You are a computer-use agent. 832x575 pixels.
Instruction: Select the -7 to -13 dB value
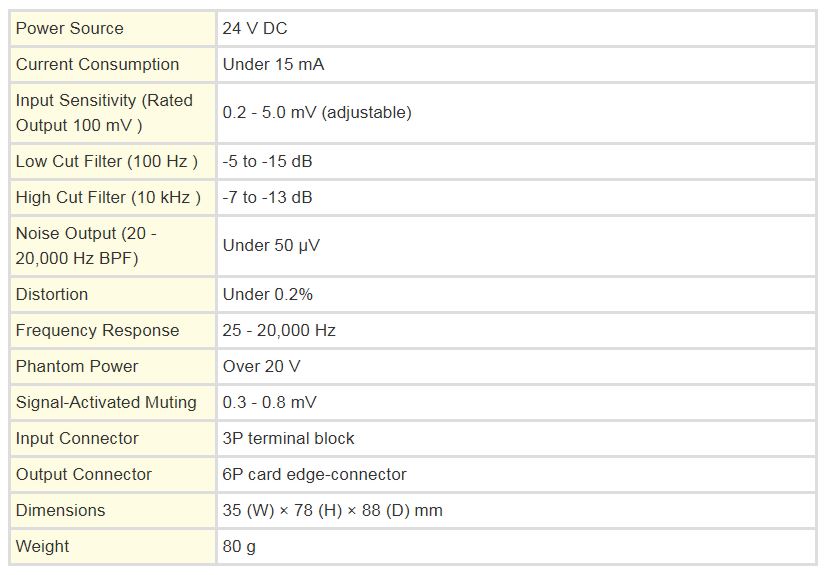point(267,197)
